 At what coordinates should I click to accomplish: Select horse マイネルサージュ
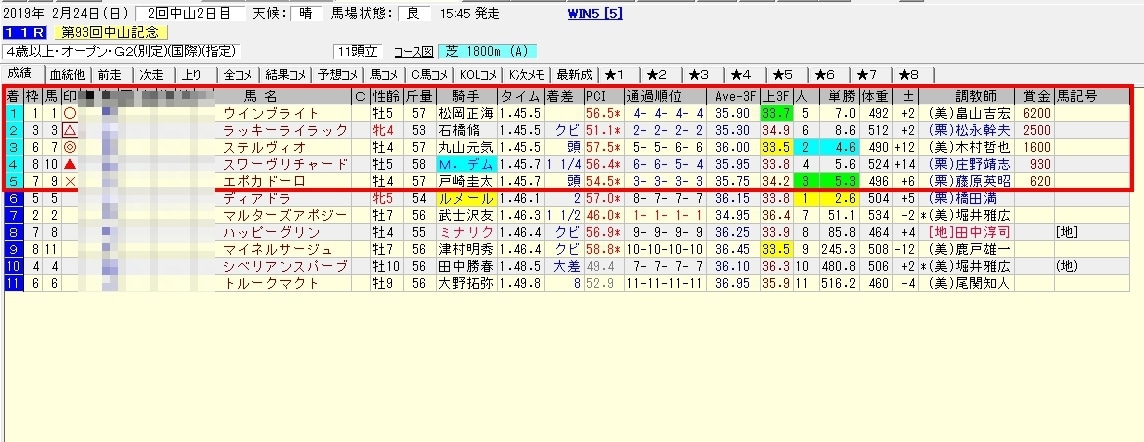coord(279,249)
